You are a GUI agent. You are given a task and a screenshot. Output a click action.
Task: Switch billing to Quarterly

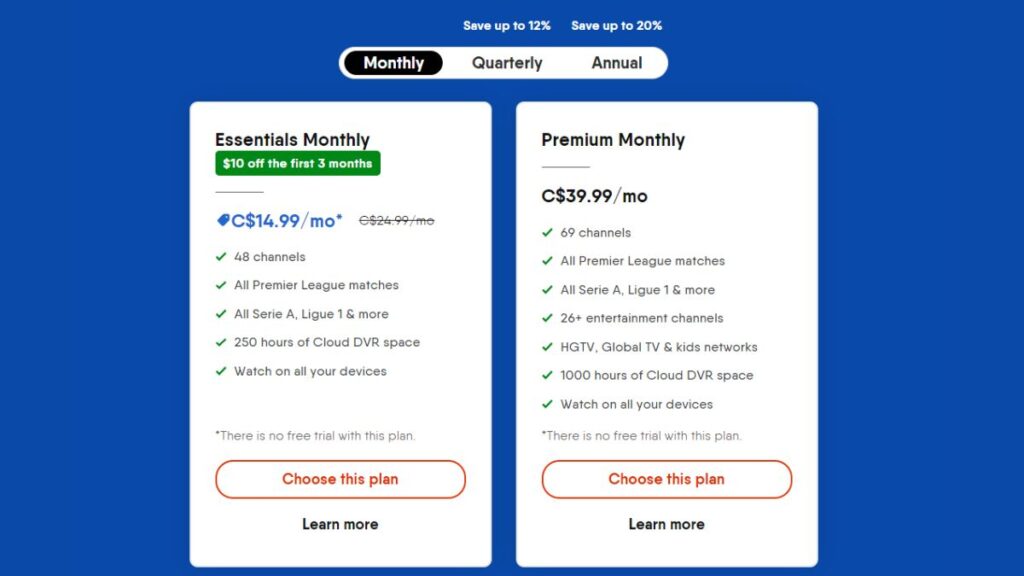[x=507, y=63]
